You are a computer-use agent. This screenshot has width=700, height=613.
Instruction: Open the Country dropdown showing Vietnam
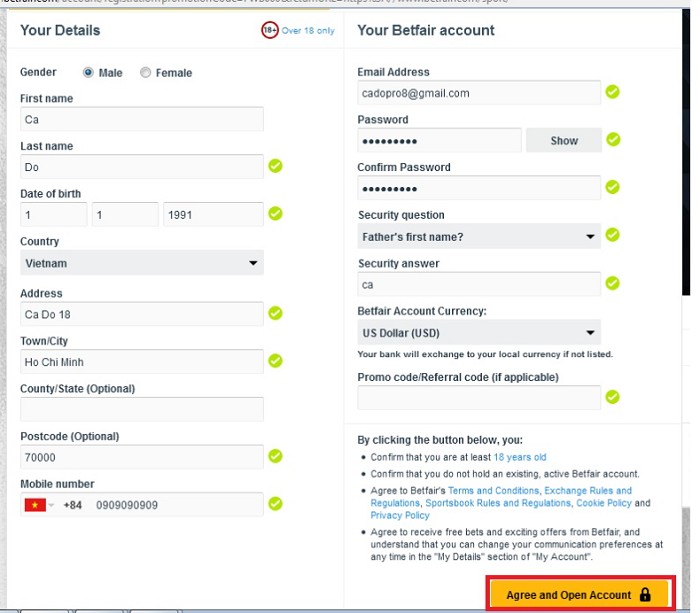[x=141, y=263]
